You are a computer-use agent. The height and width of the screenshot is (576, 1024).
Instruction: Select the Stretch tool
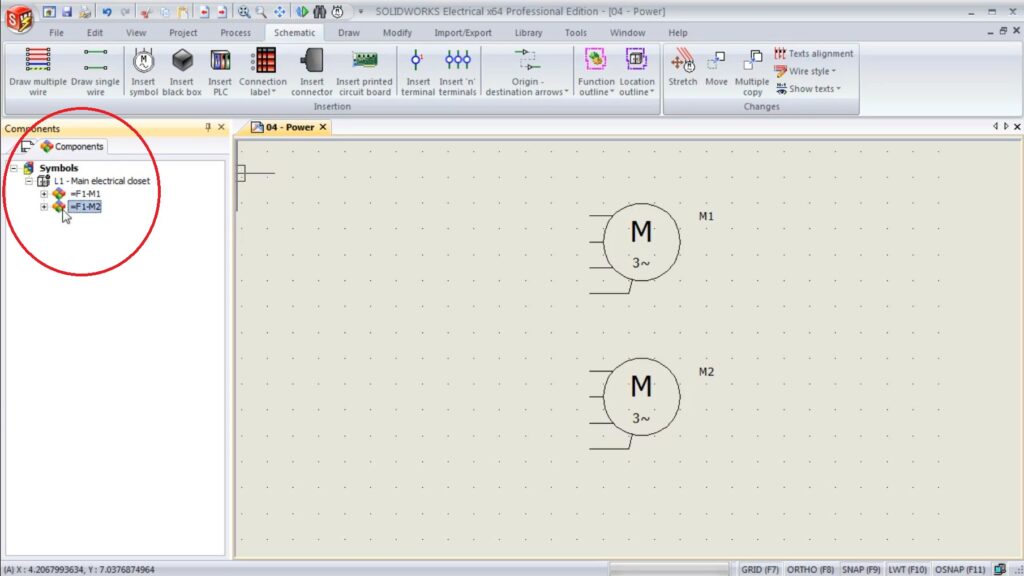(682, 69)
